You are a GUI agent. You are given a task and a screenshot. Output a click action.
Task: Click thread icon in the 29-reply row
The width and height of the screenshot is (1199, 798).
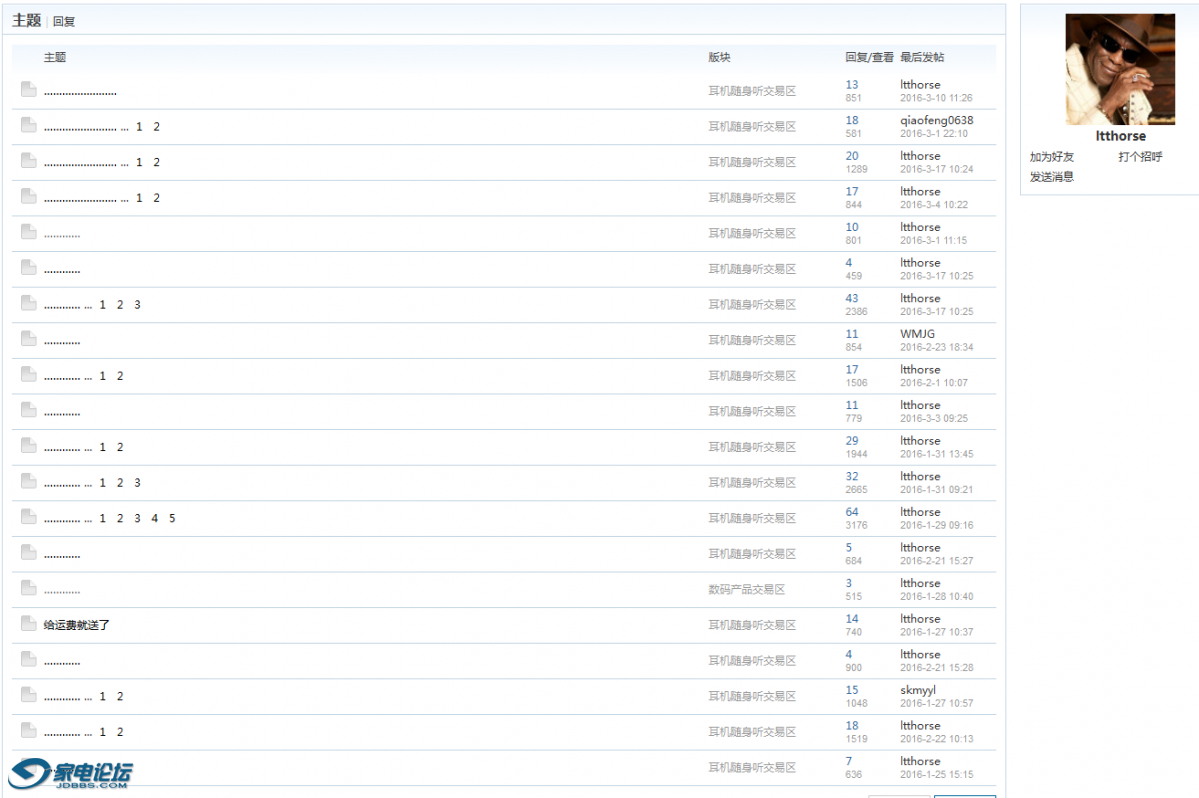(28, 445)
